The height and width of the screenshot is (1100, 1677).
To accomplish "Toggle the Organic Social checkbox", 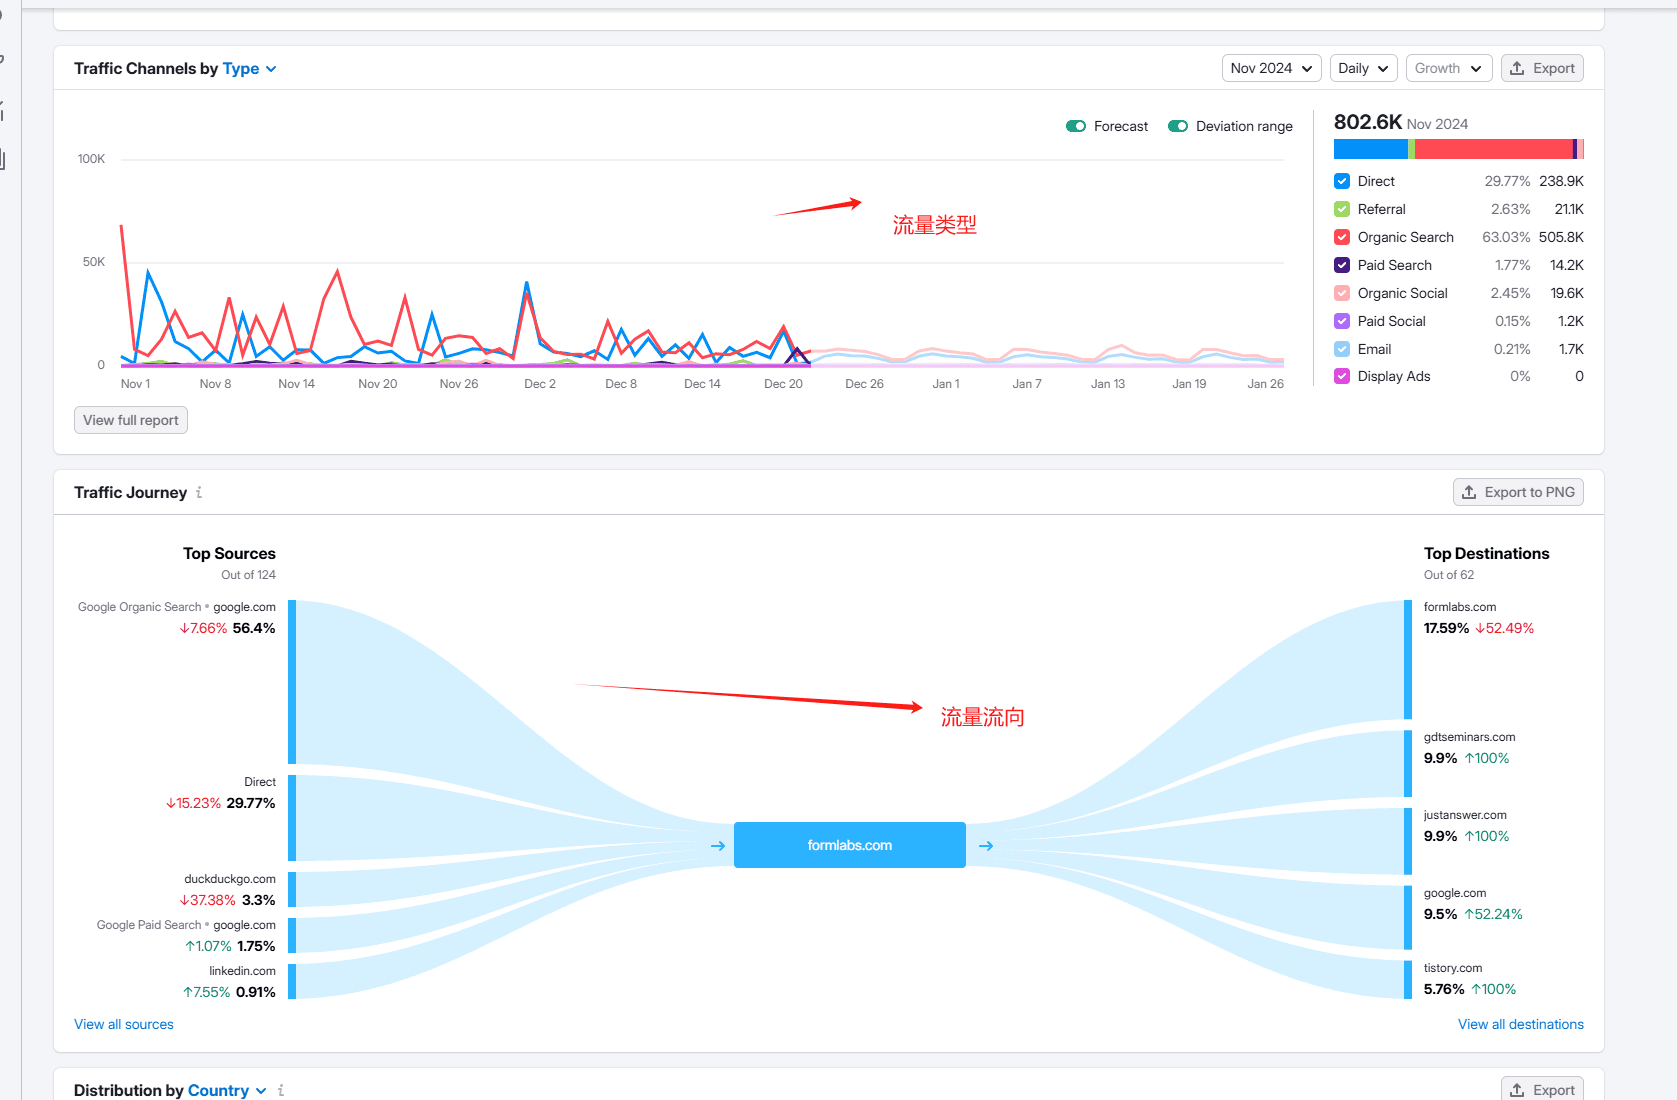I will (1342, 293).
